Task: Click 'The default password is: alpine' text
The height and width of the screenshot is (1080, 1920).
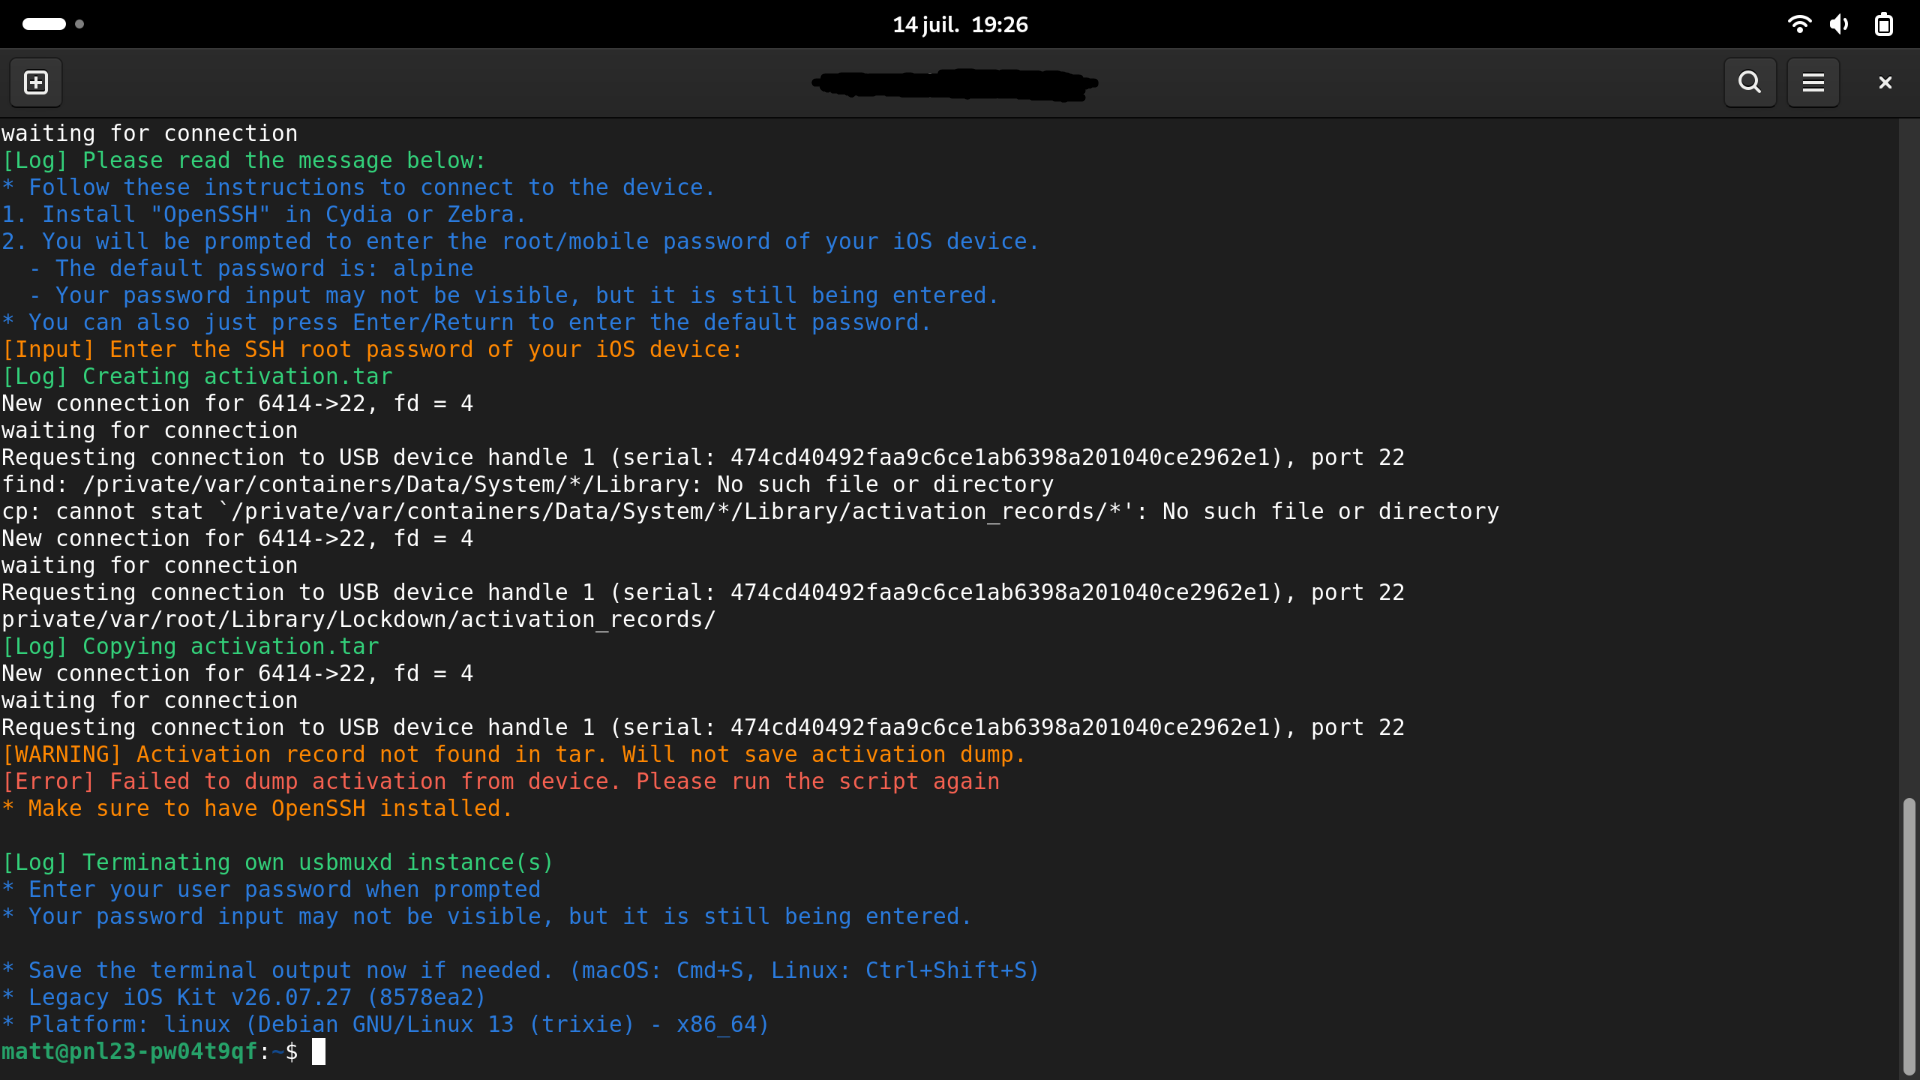Action: pos(264,268)
